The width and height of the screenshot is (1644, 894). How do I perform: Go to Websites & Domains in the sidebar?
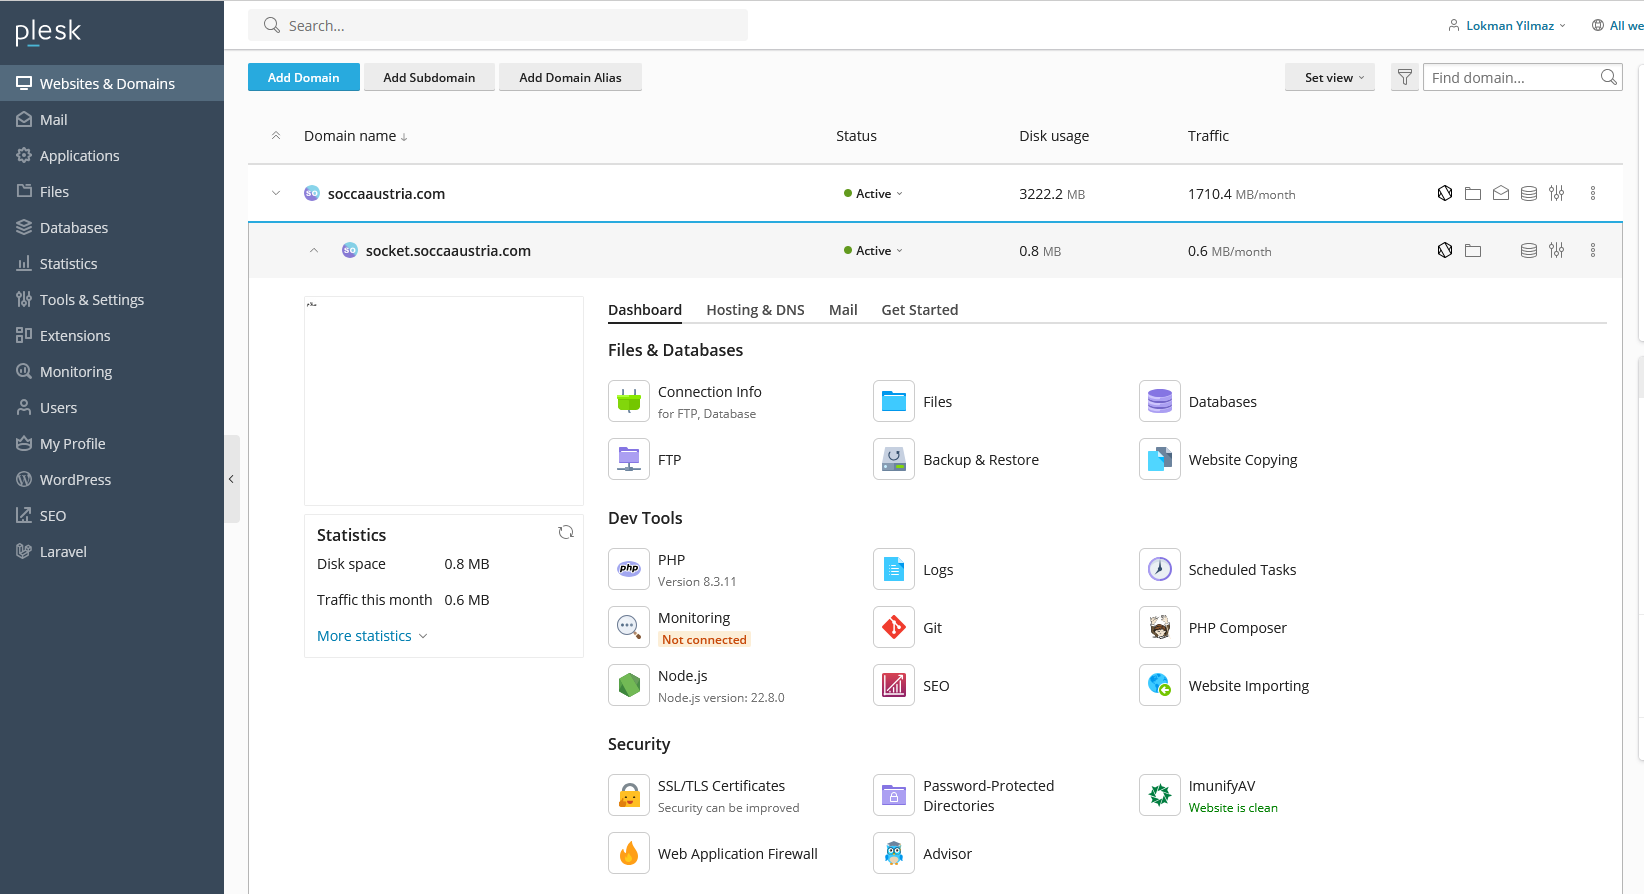click(x=112, y=83)
